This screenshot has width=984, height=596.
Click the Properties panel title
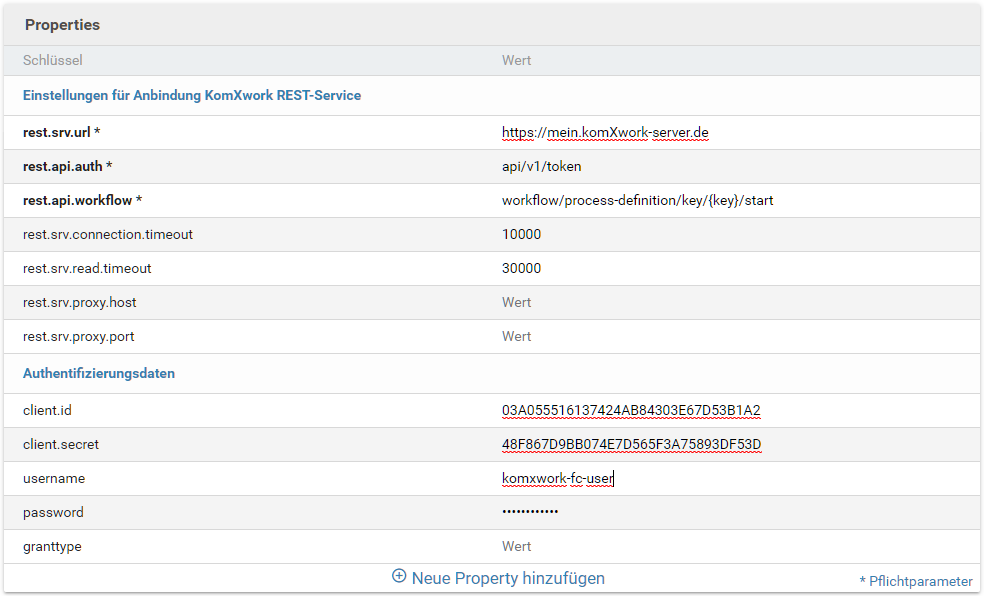[x=62, y=25]
